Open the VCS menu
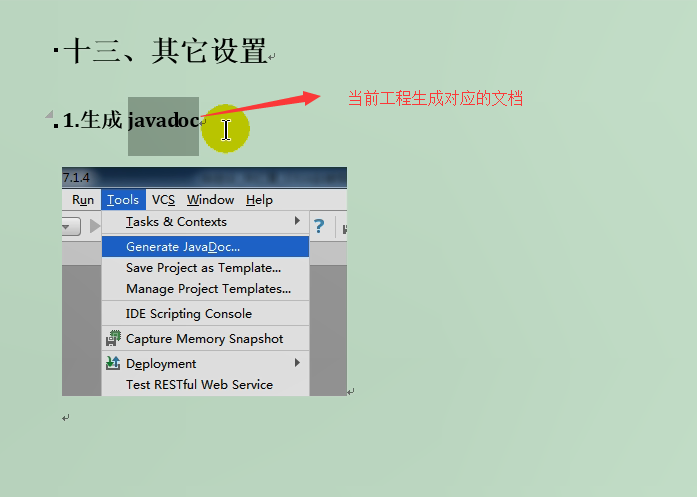 tap(163, 200)
